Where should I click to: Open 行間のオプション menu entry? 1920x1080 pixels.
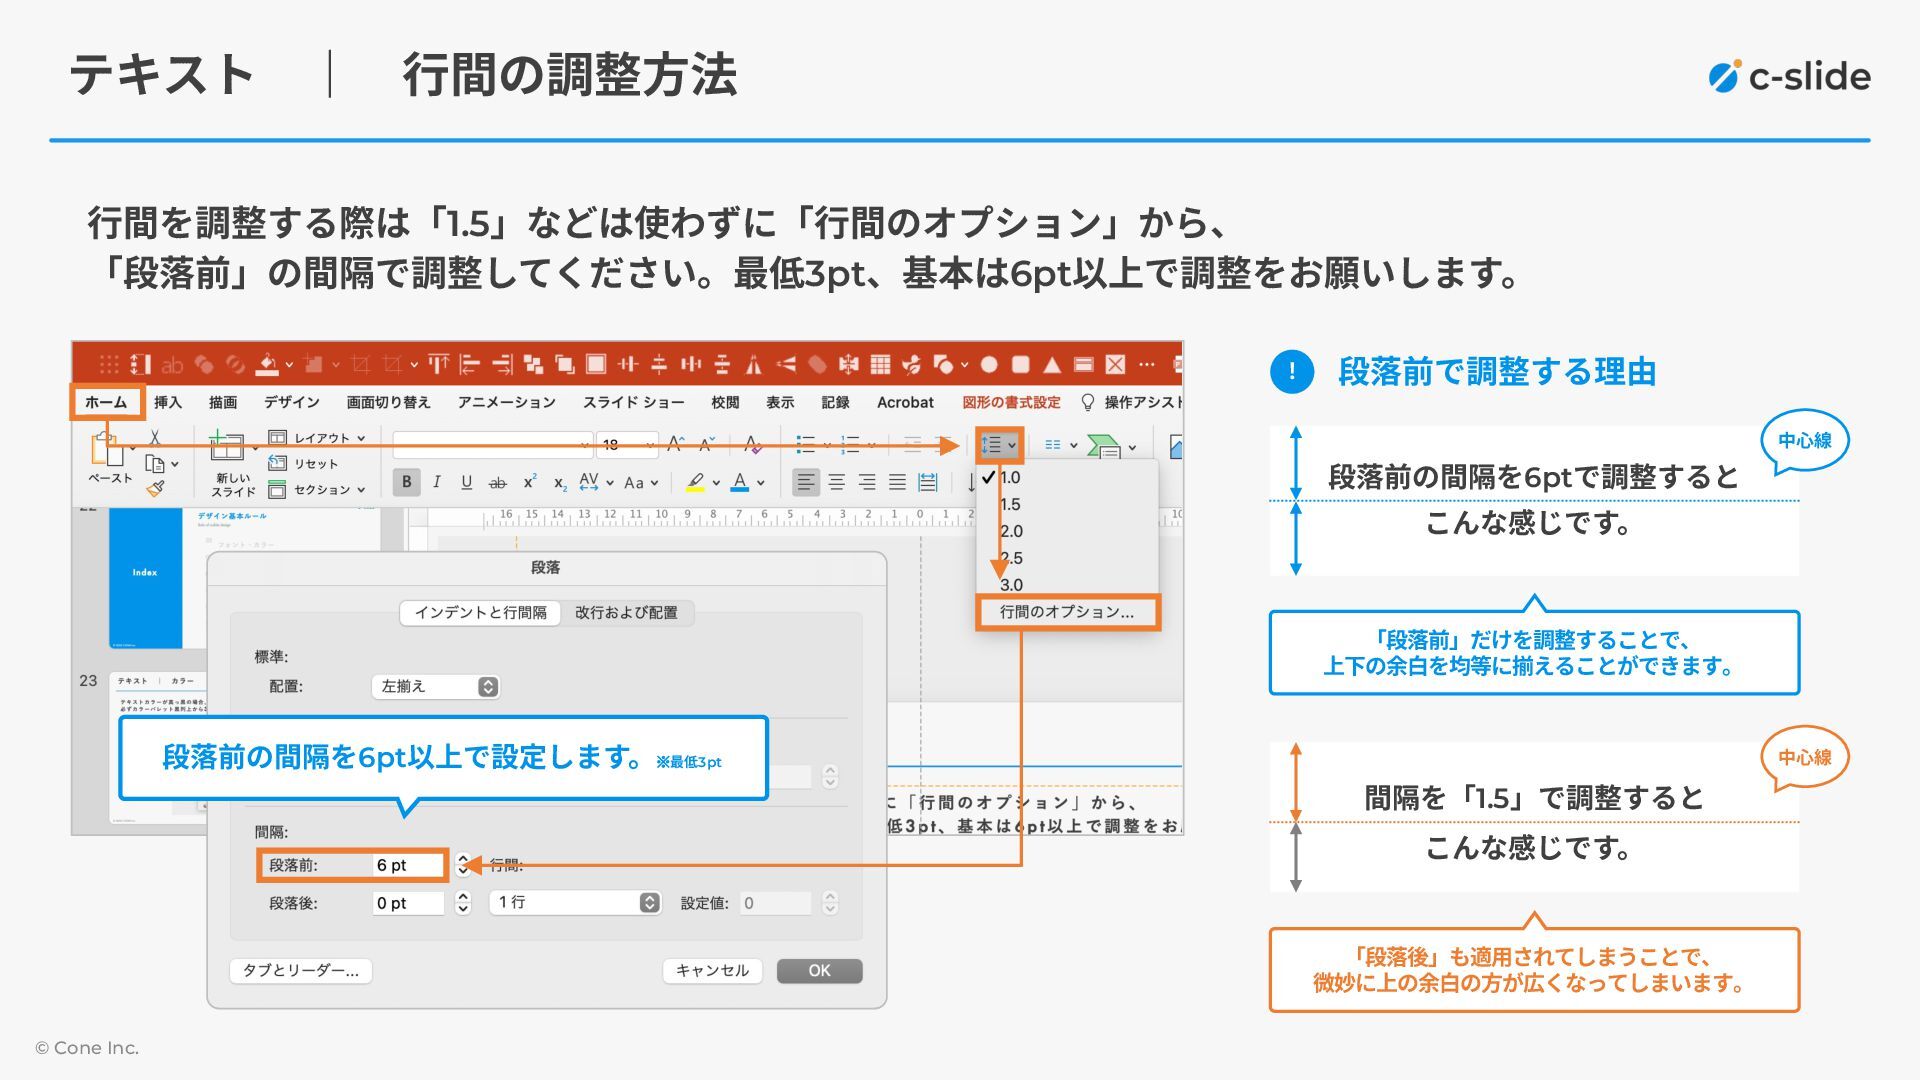(1067, 612)
